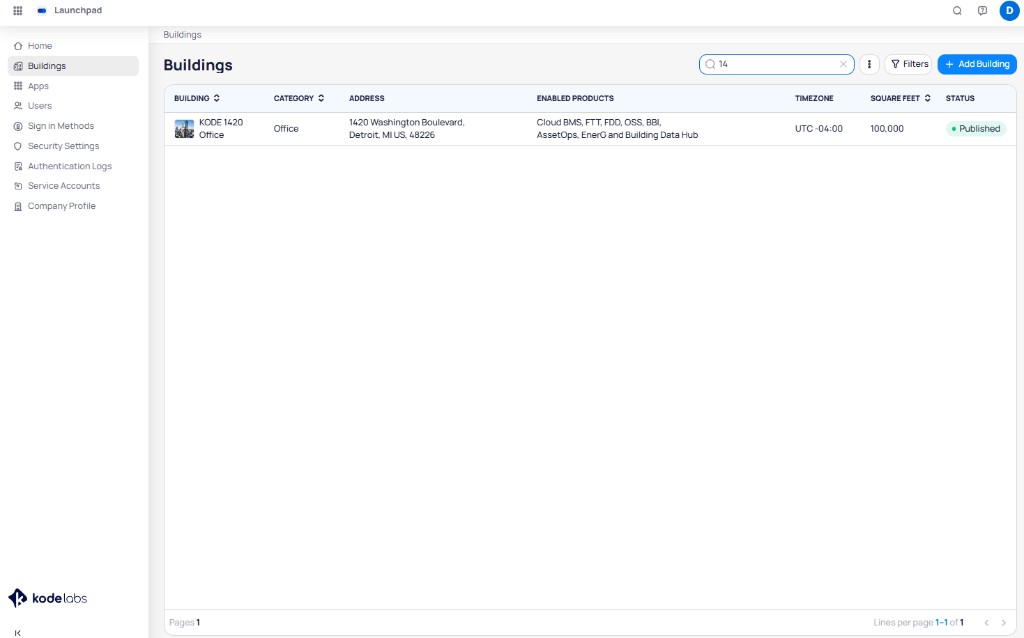
Task: Open Users page in sidebar
Action: pyautogui.click(x=73, y=106)
